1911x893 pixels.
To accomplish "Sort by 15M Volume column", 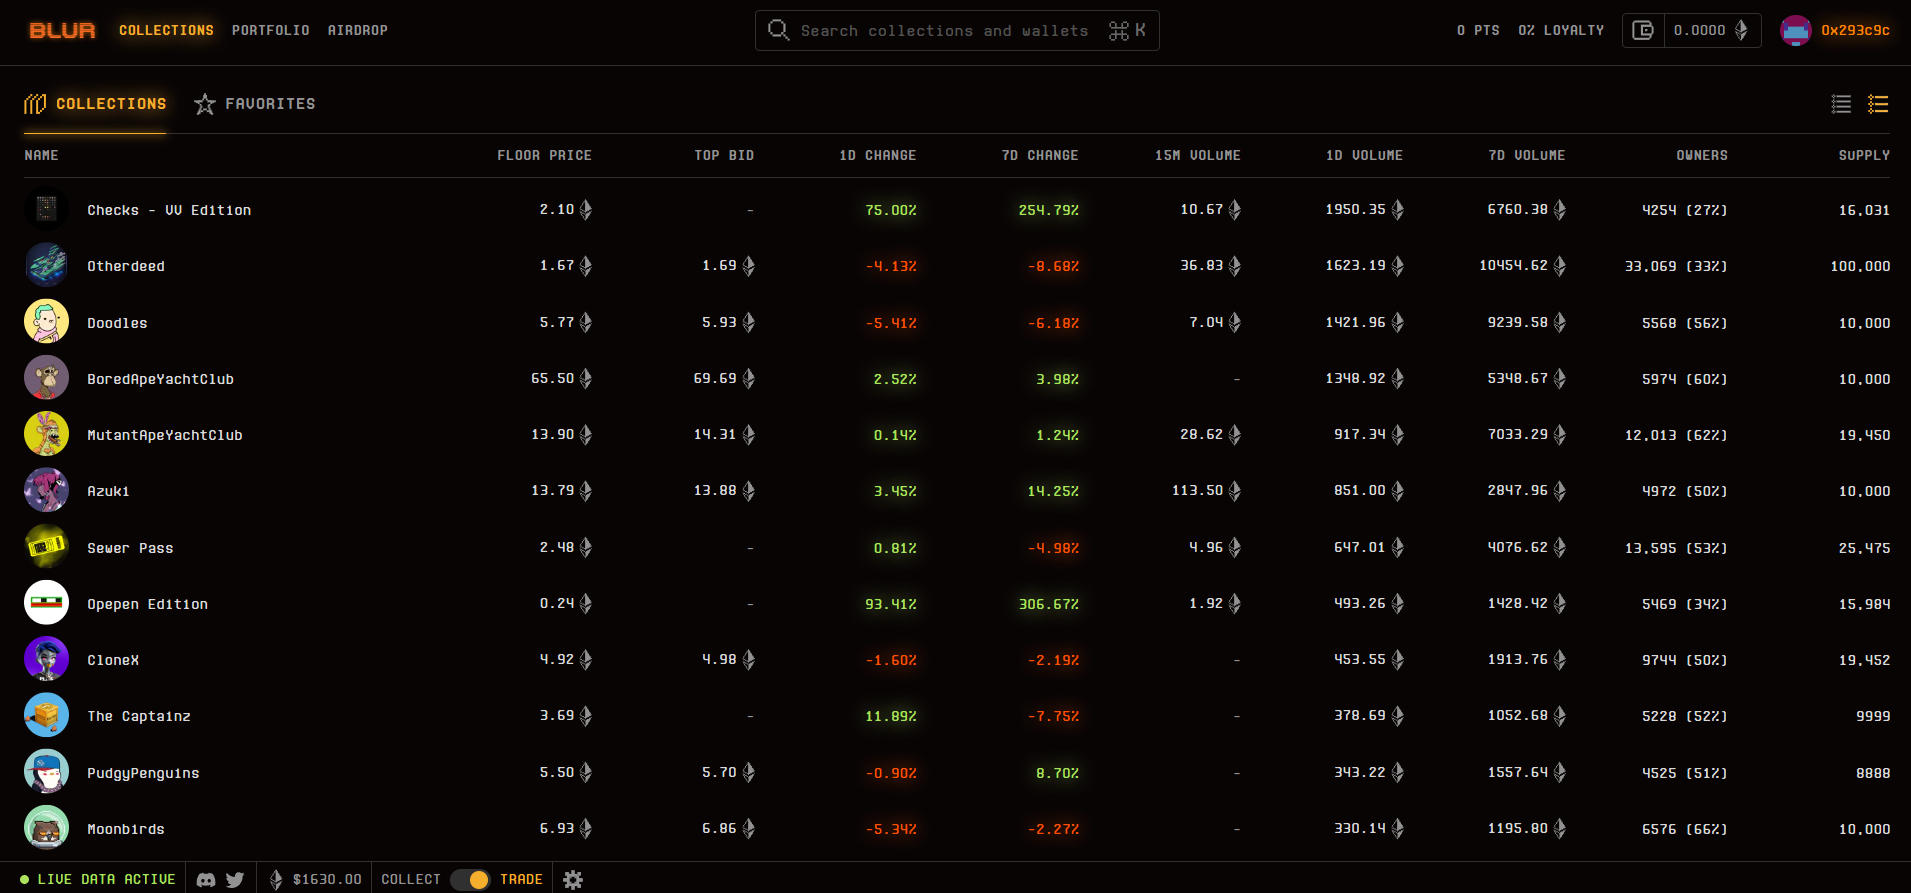I will tap(1197, 156).
